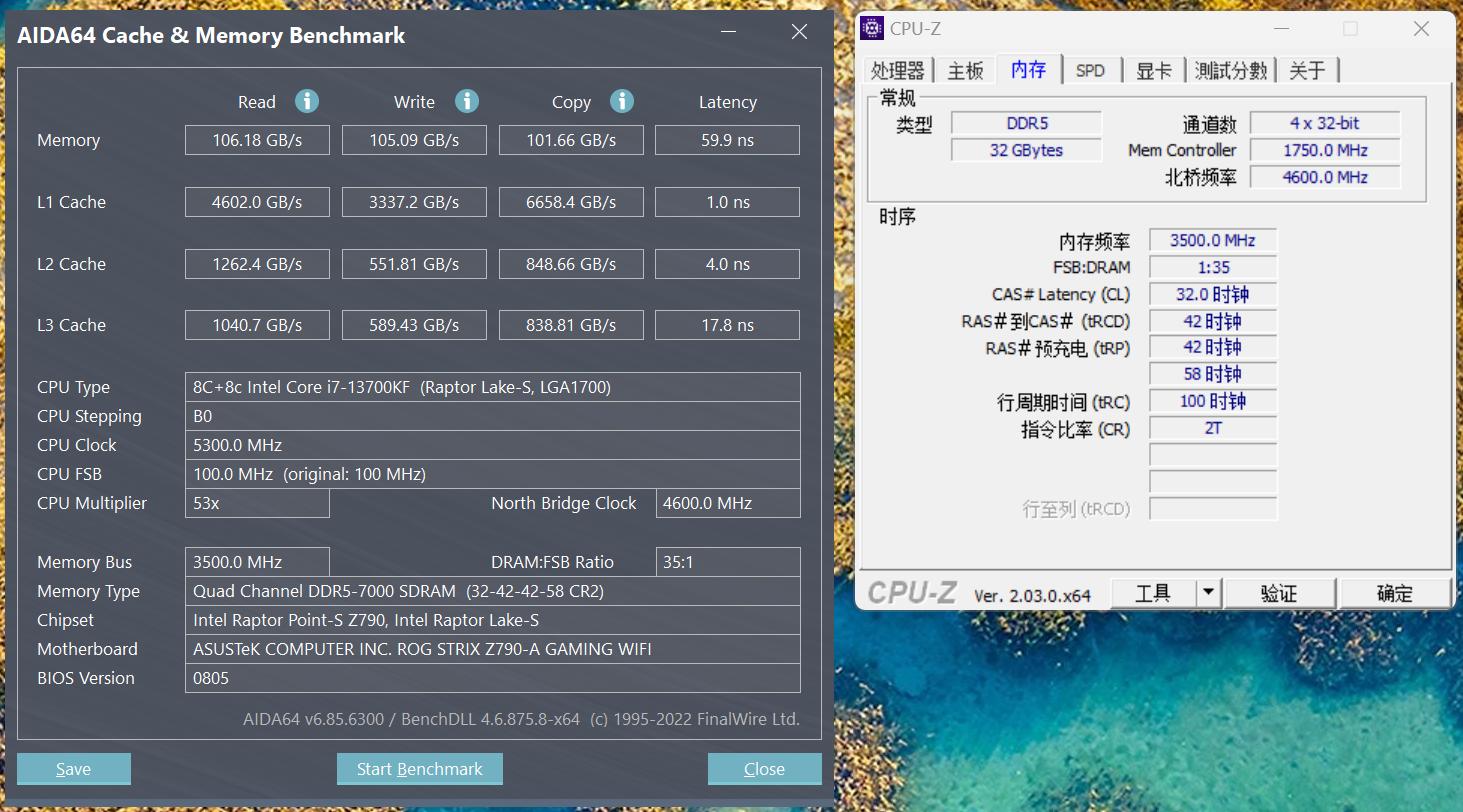The width and height of the screenshot is (1463, 812).
Task: Open the 显卡 (Graphics) tab
Action: tap(1153, 69)
